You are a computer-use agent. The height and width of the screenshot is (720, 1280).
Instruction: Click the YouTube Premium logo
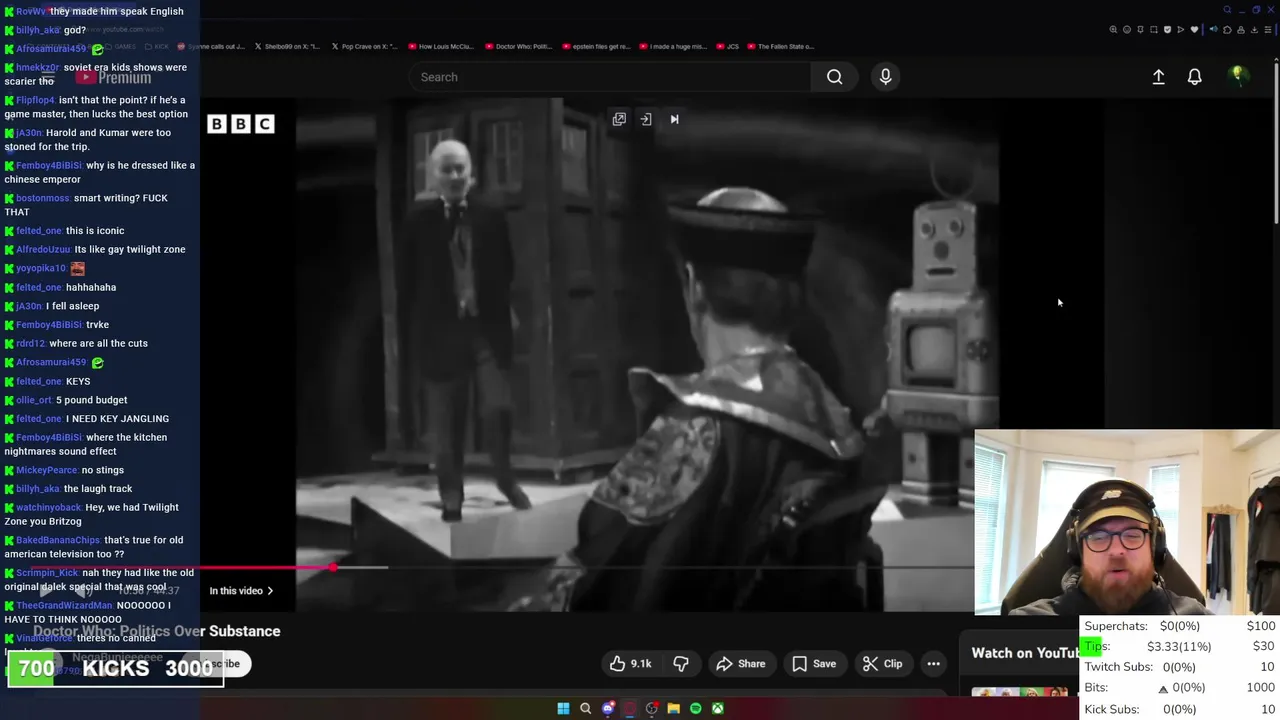pos(113,77)
